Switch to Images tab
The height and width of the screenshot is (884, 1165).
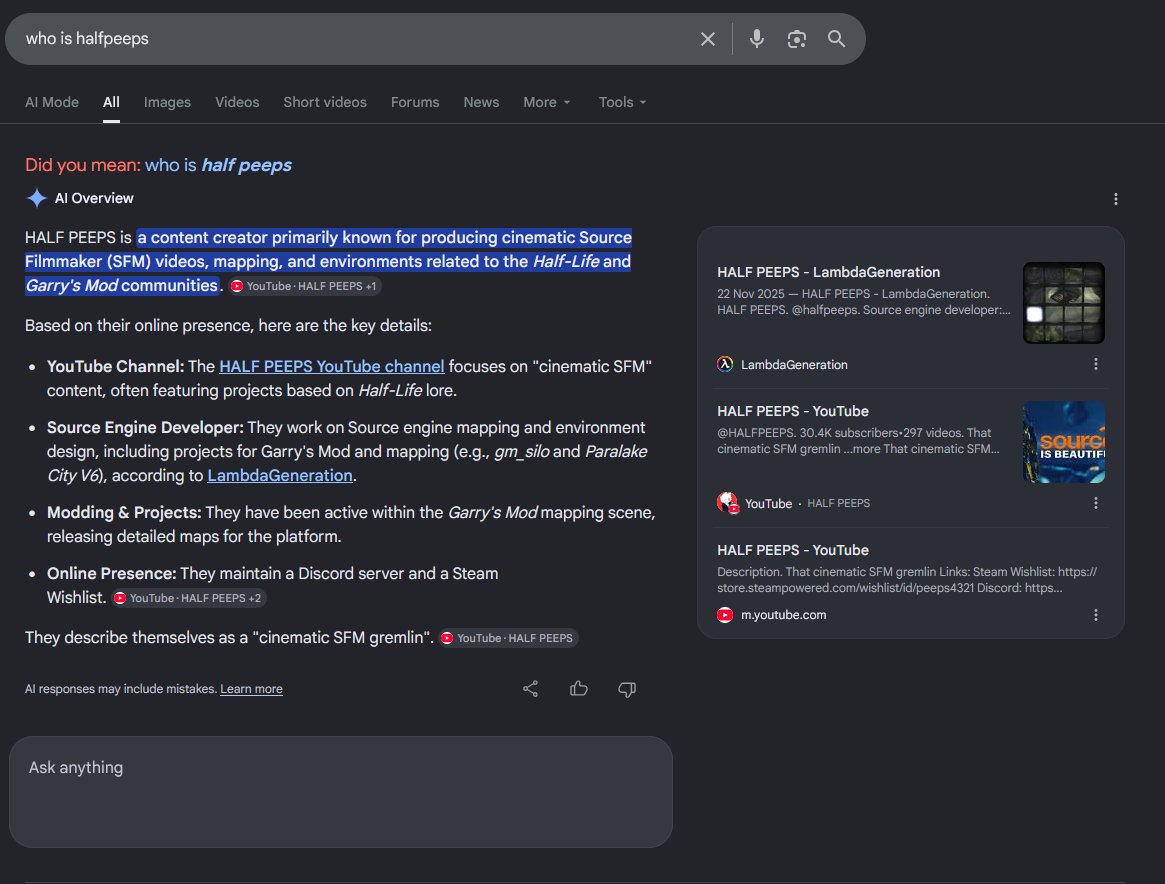click(x=167, y=103)
